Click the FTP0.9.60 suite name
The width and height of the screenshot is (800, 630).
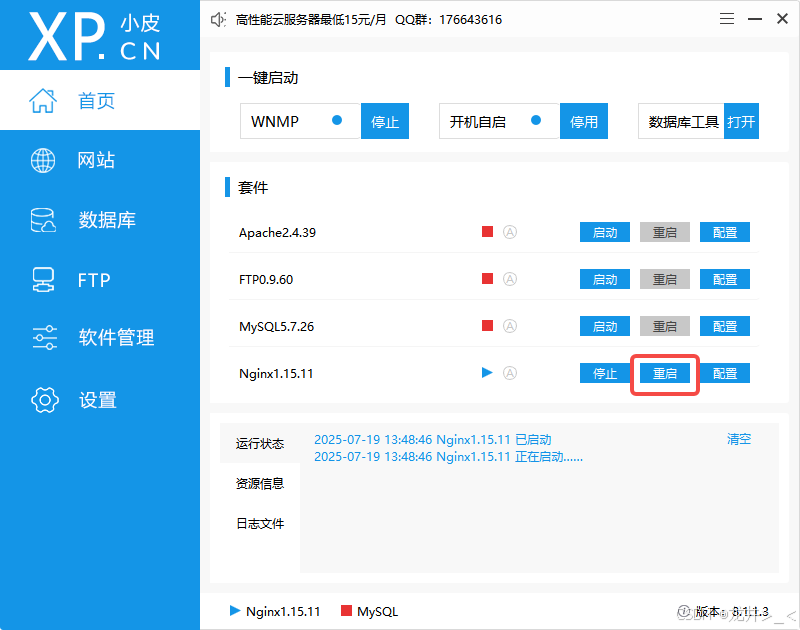click(266, 280)
